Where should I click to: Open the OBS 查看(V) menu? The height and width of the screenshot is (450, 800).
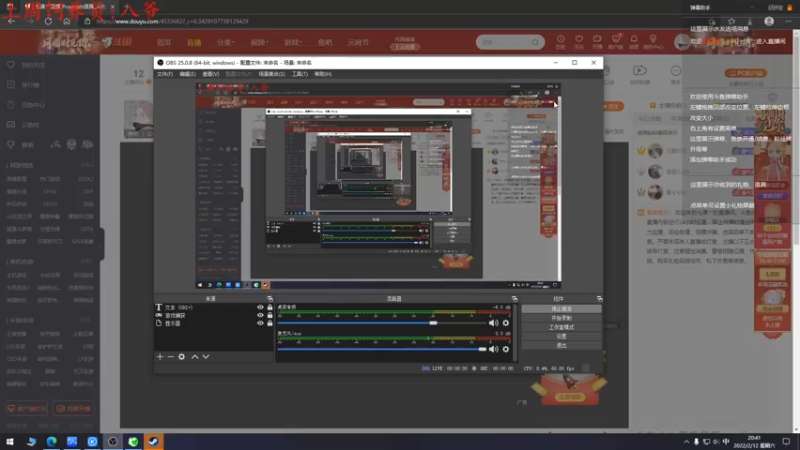[x=210, y=74]
